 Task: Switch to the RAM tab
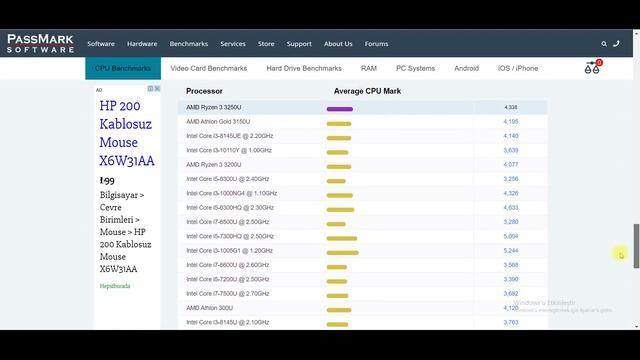click(x=369, y=68)
